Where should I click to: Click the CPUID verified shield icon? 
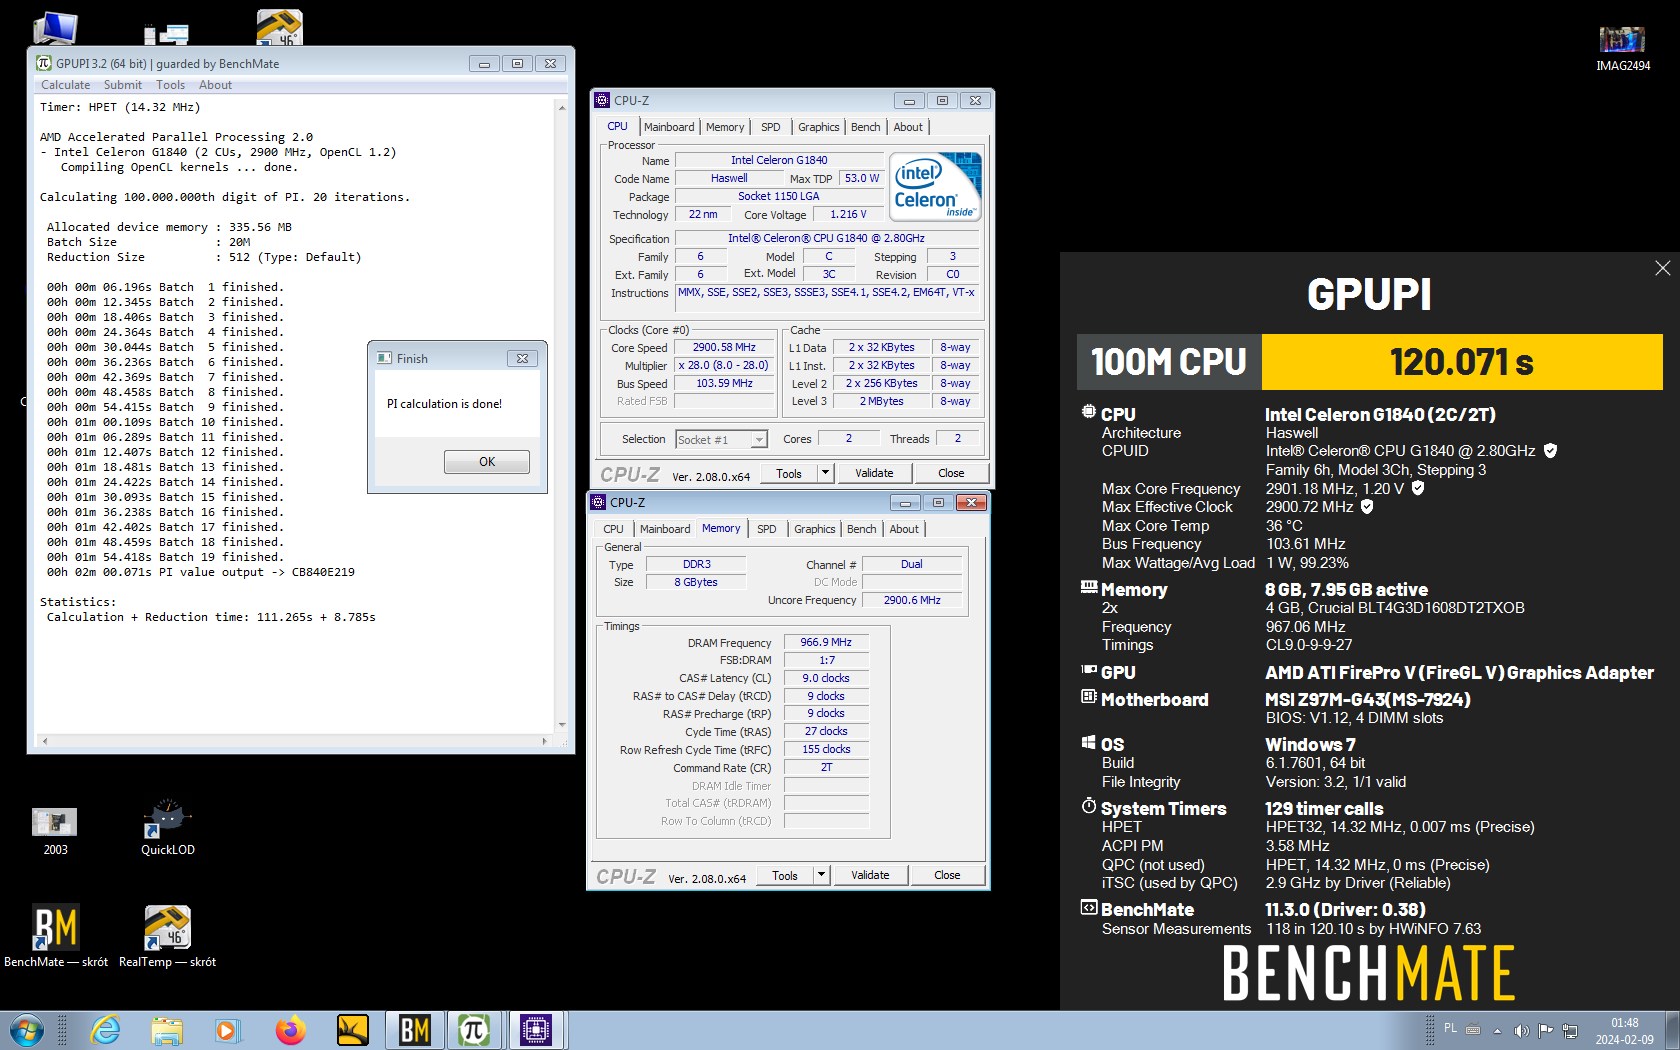click(x=1550, y=451)
